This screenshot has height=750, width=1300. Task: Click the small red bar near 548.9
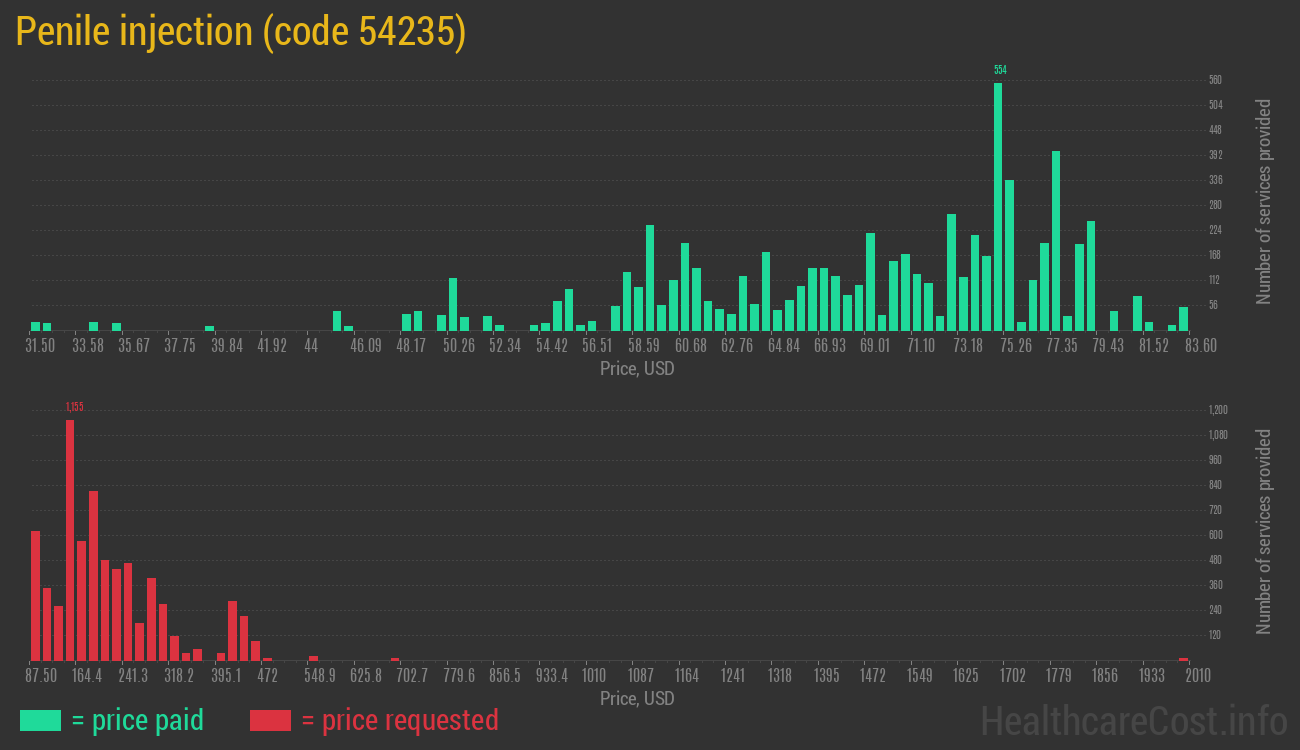pyautogui.click(x=313, y=658)
